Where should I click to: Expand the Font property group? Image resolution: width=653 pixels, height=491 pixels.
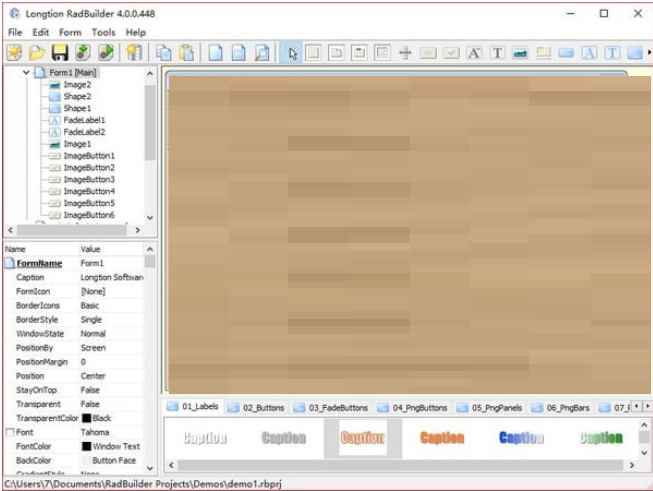[x=9, y=432]
